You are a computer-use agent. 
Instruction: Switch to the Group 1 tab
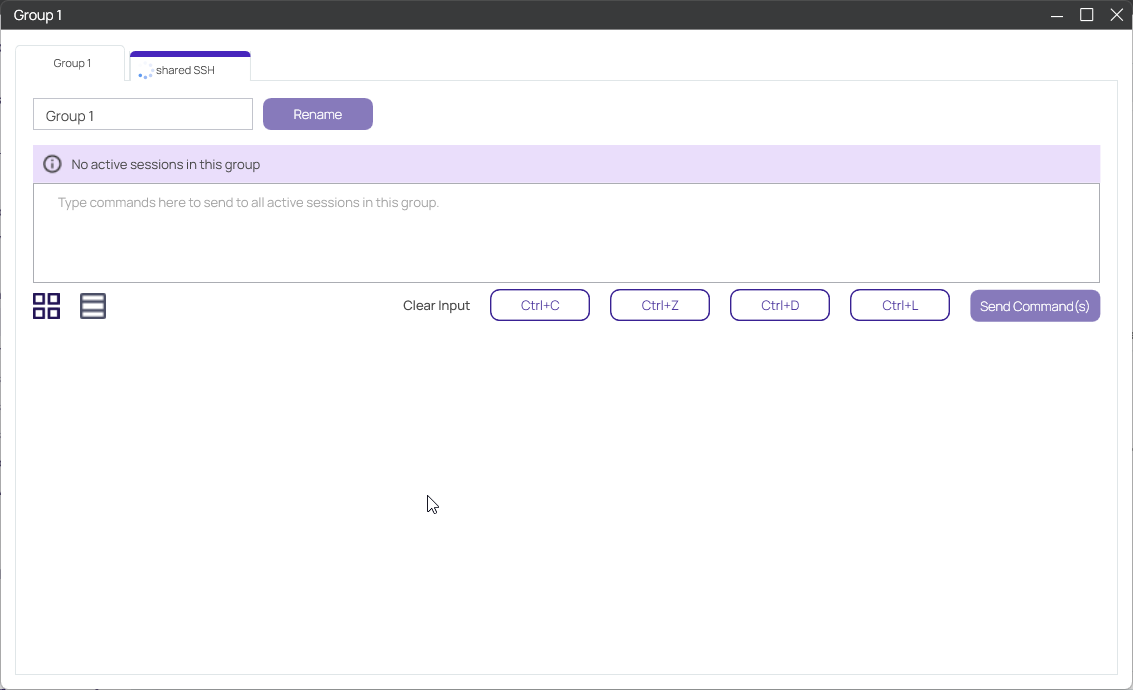tap(71, 63)
